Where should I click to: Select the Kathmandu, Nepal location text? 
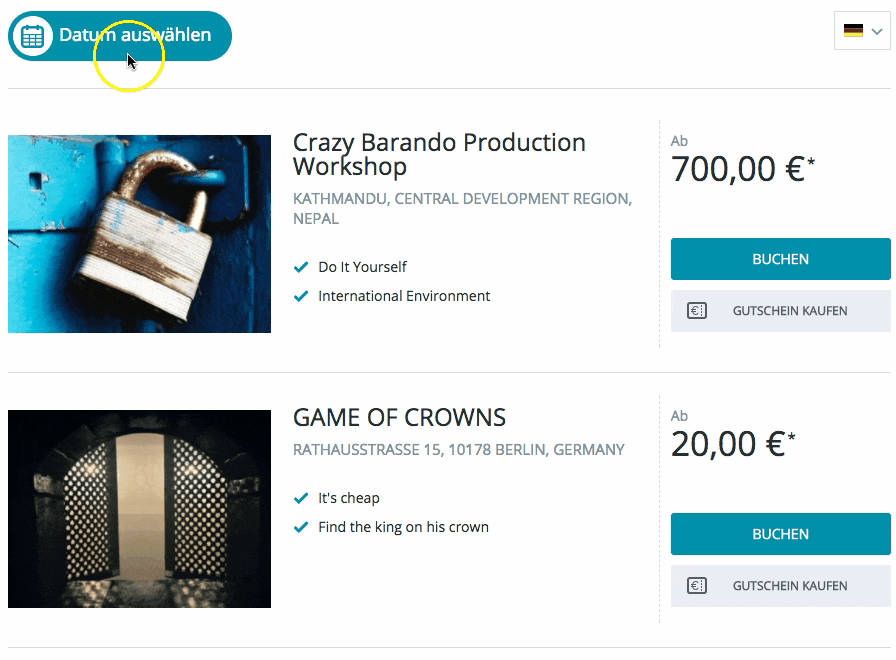click(x=462, y=209)
